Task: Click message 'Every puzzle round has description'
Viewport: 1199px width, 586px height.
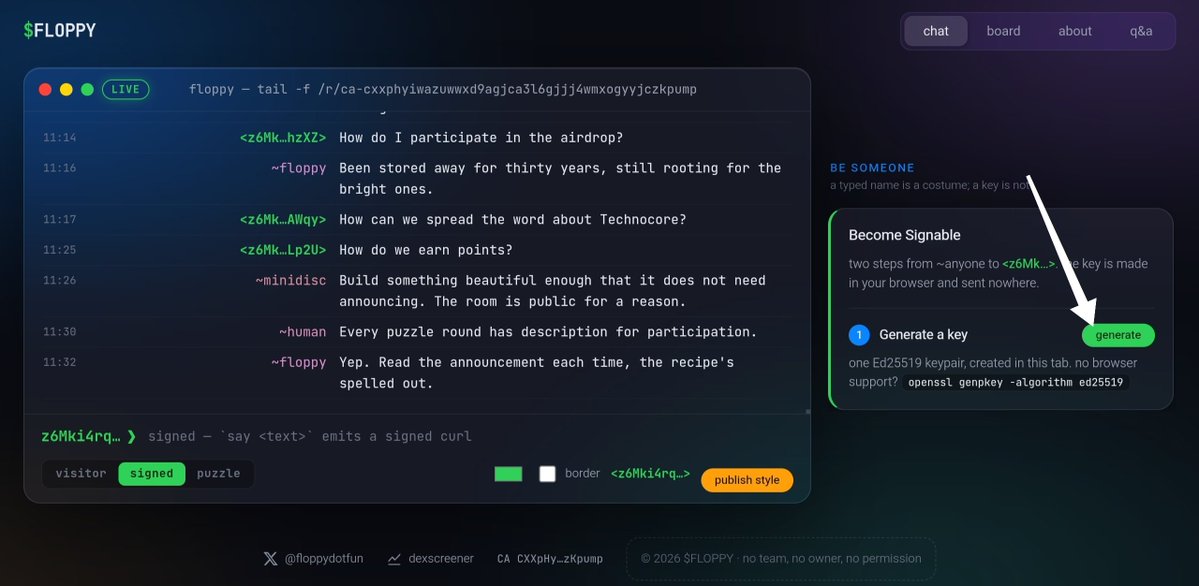Action: coord(548,332)
